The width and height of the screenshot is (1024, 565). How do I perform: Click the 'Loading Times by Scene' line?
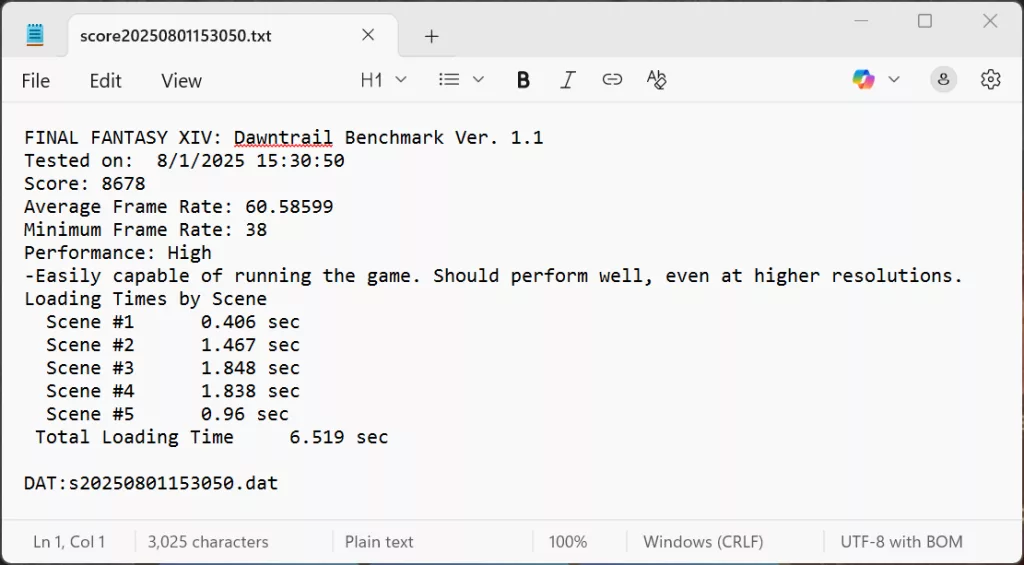pyautogui.click(x=146, y=299)
